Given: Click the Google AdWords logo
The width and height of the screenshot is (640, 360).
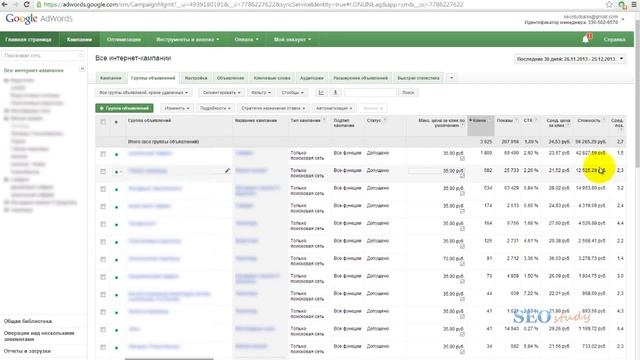Looking at the screenshot, I should tap(39, 19).
